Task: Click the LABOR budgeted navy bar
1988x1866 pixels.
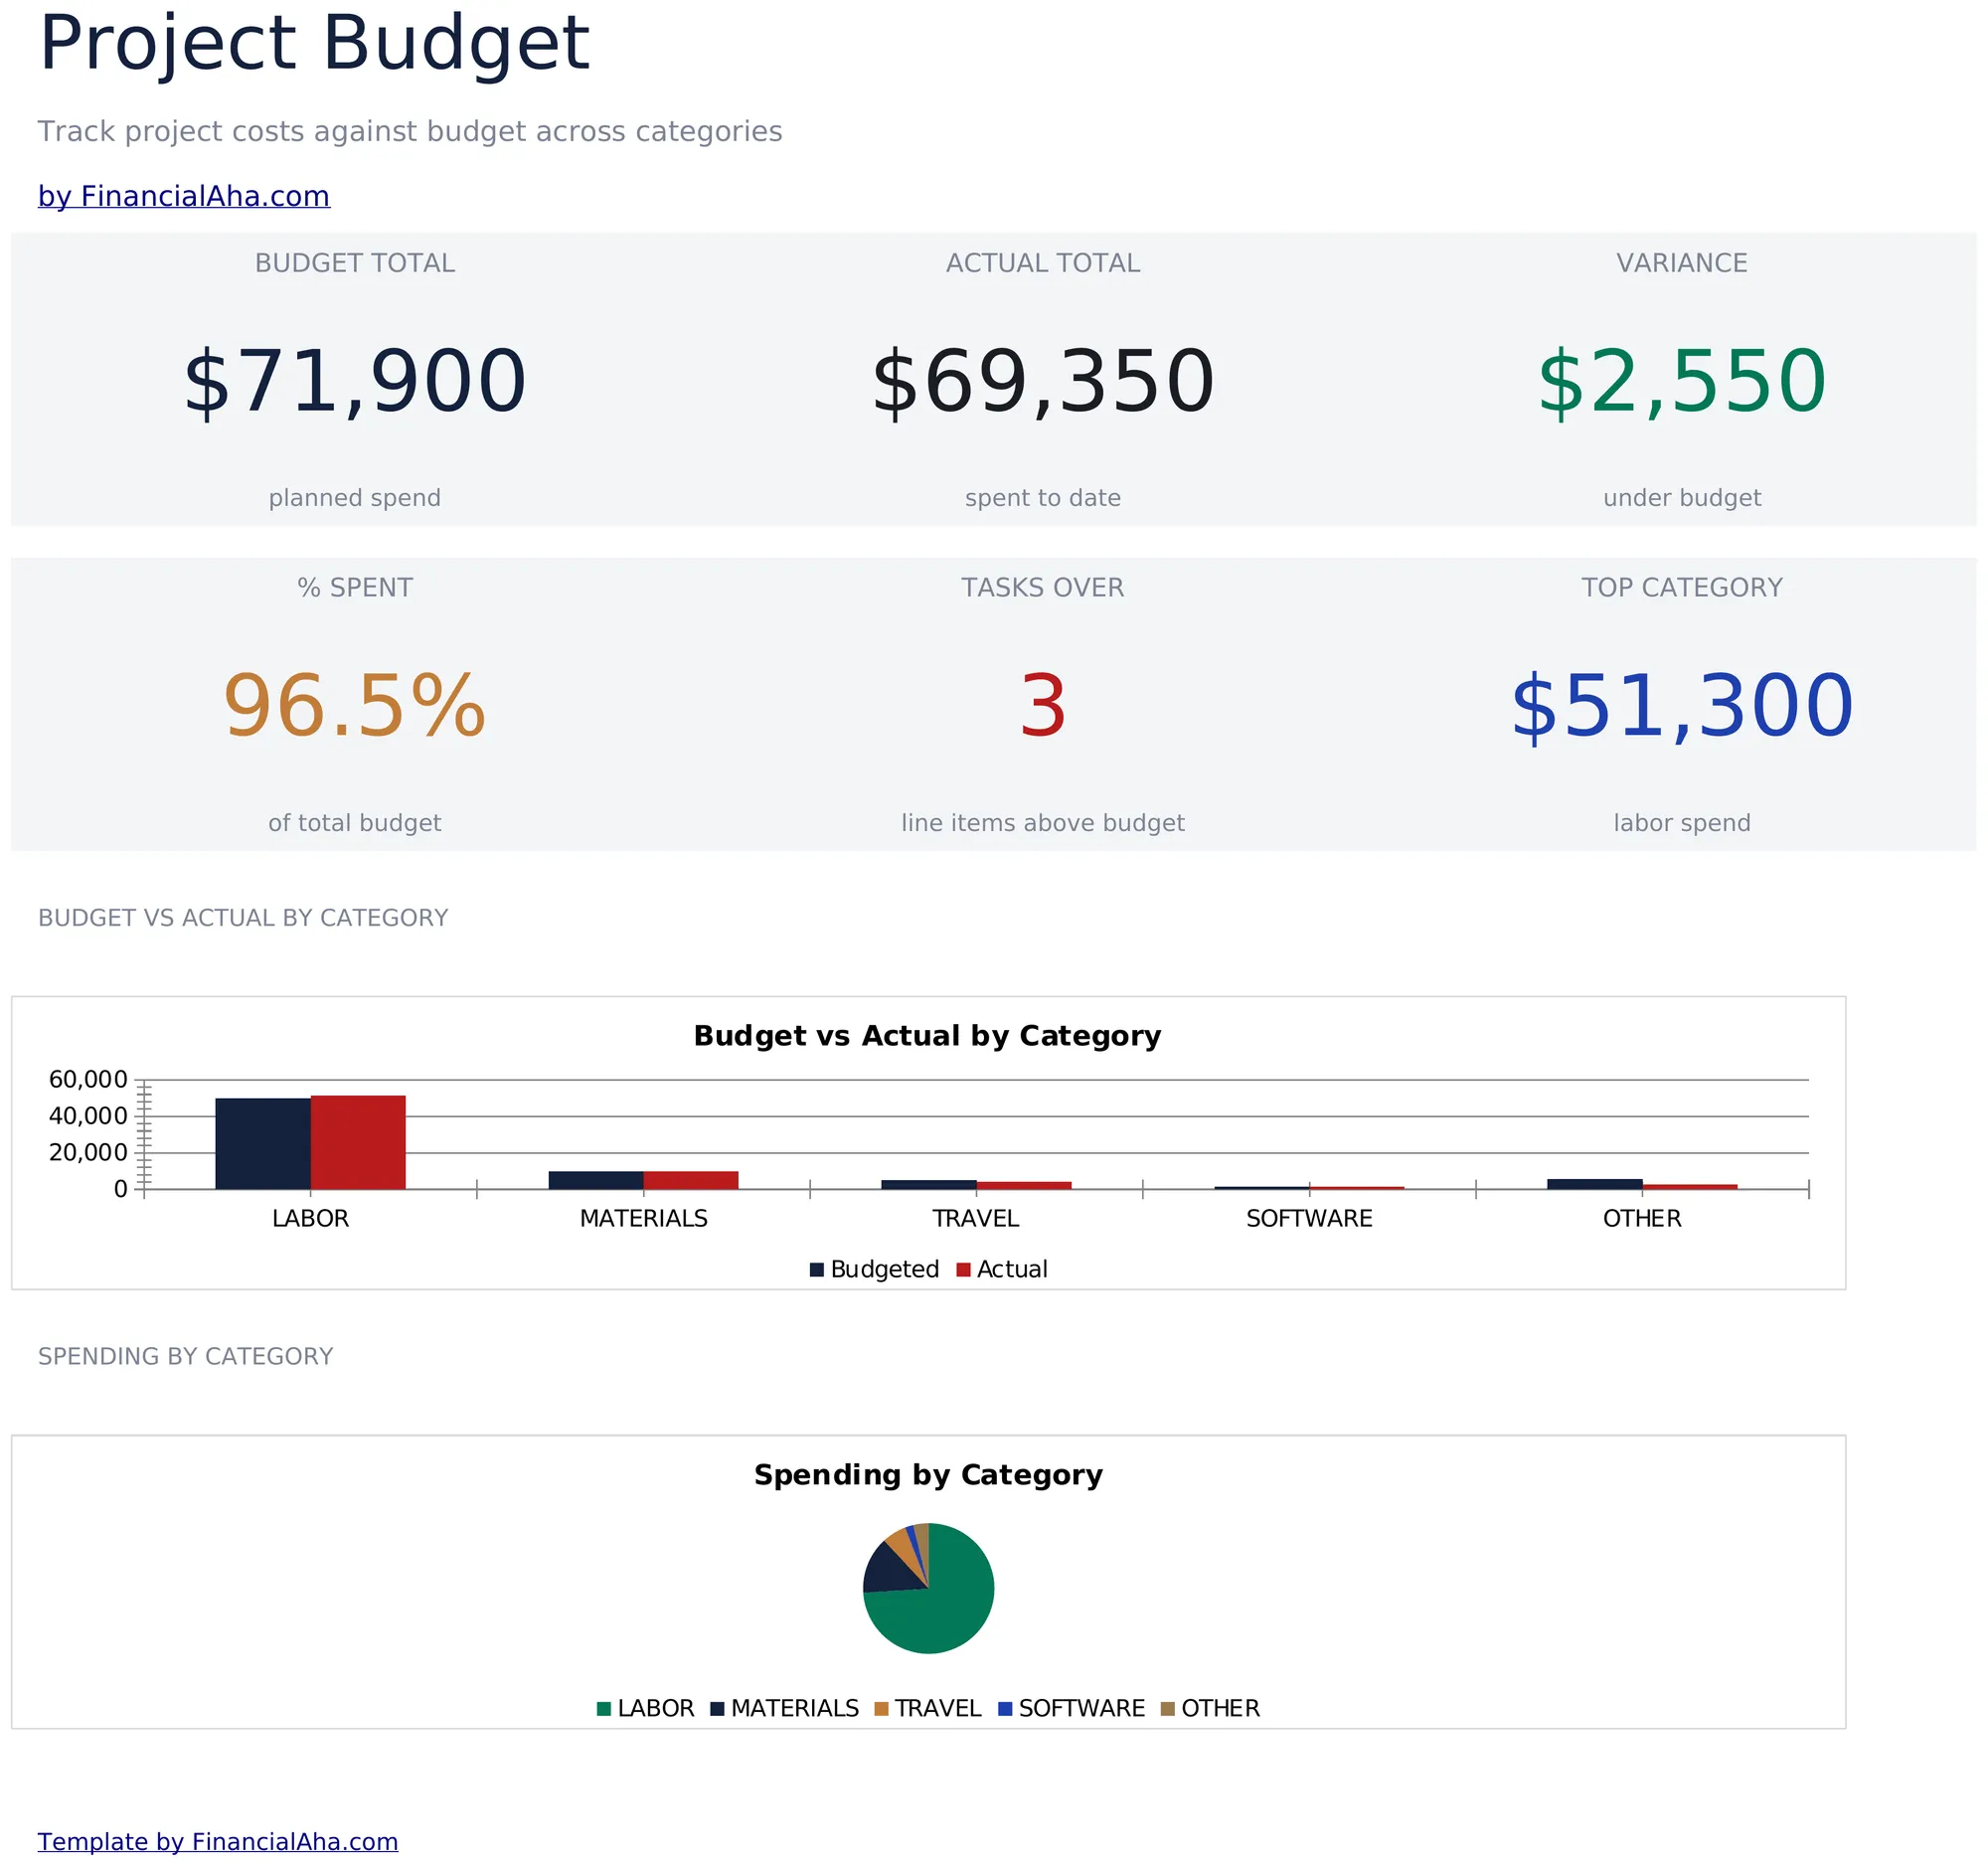Action: click(x=263, y=1144)
